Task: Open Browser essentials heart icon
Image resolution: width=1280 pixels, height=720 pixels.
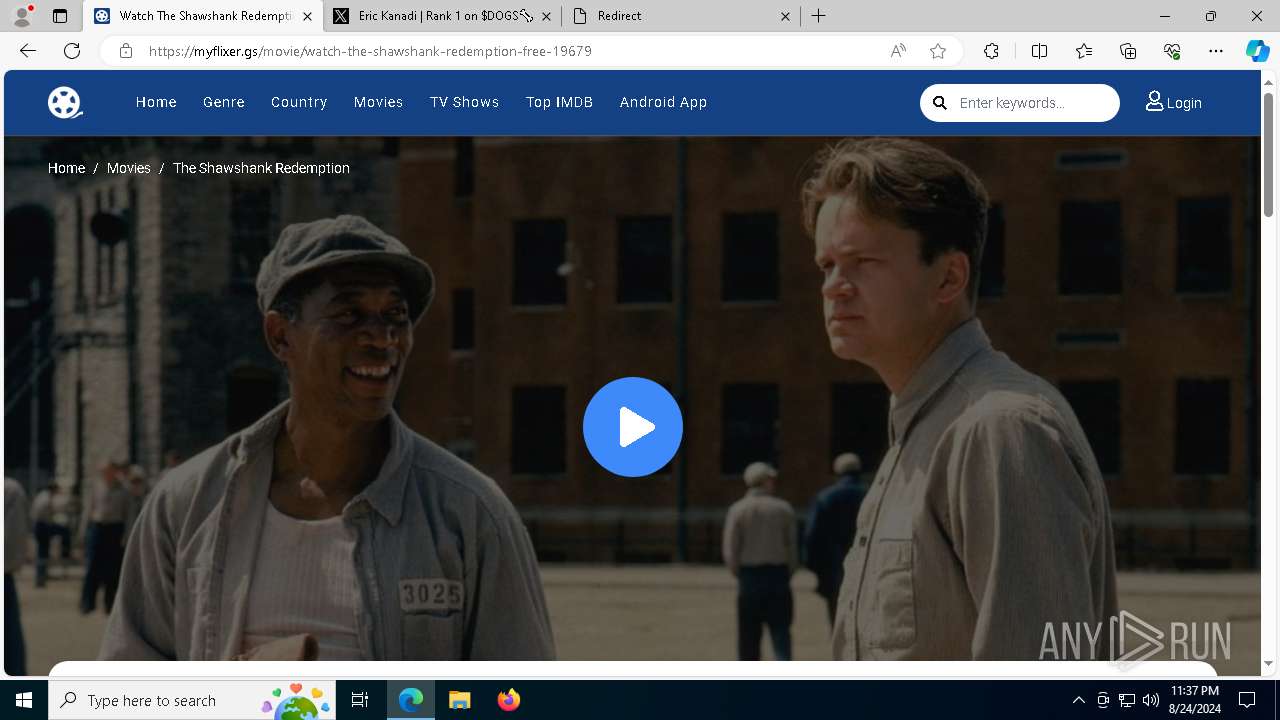Action: click(1172, 51)
